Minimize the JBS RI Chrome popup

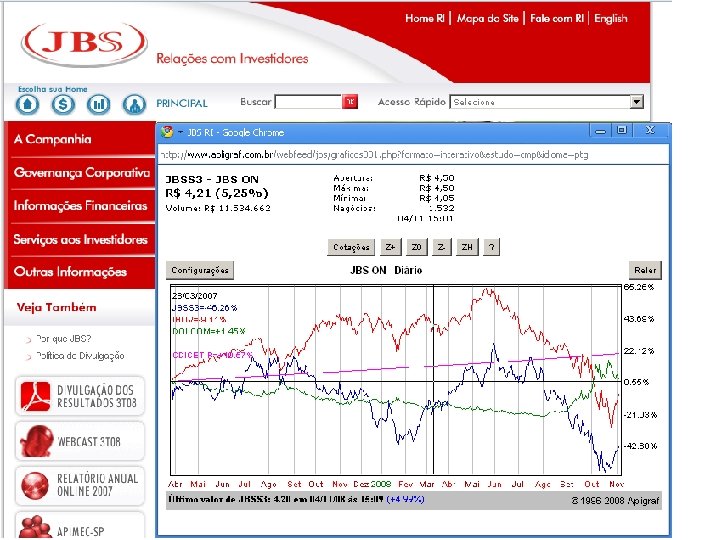point(600,131)
